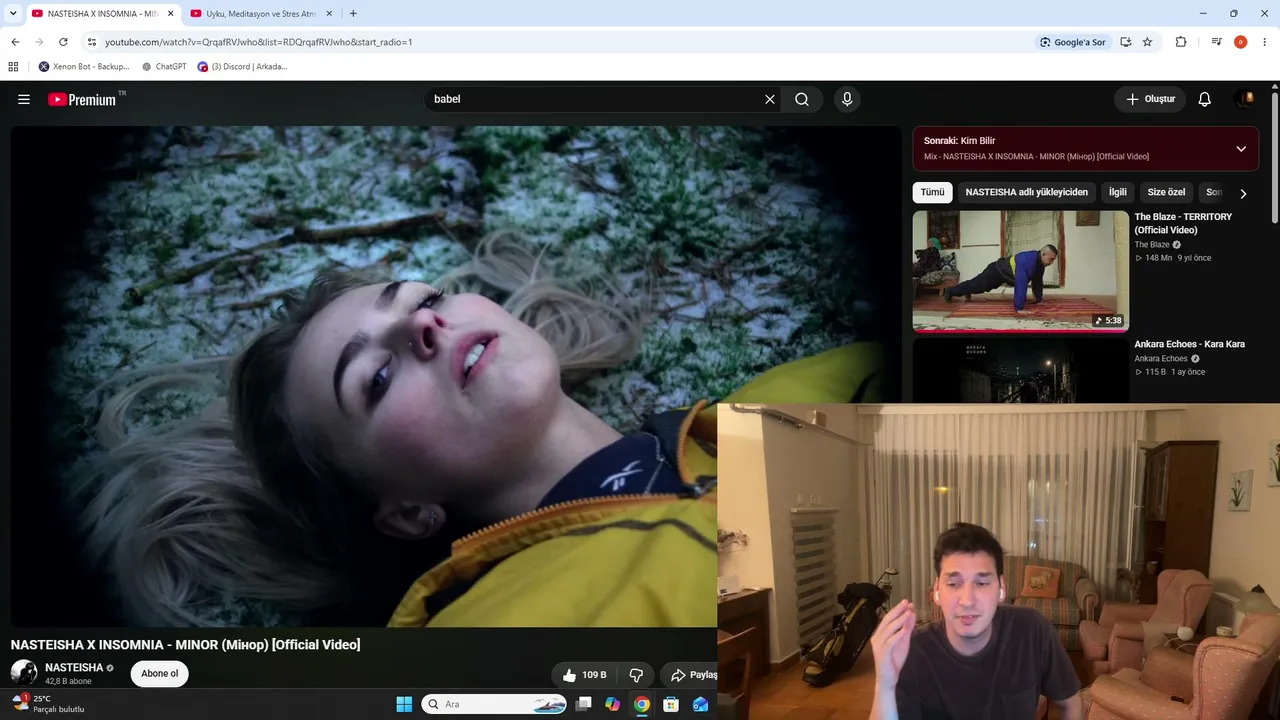The image size is (1280, 720).
Task: Open the Discord | Arkada... bookmark
Action: [242, 67]
